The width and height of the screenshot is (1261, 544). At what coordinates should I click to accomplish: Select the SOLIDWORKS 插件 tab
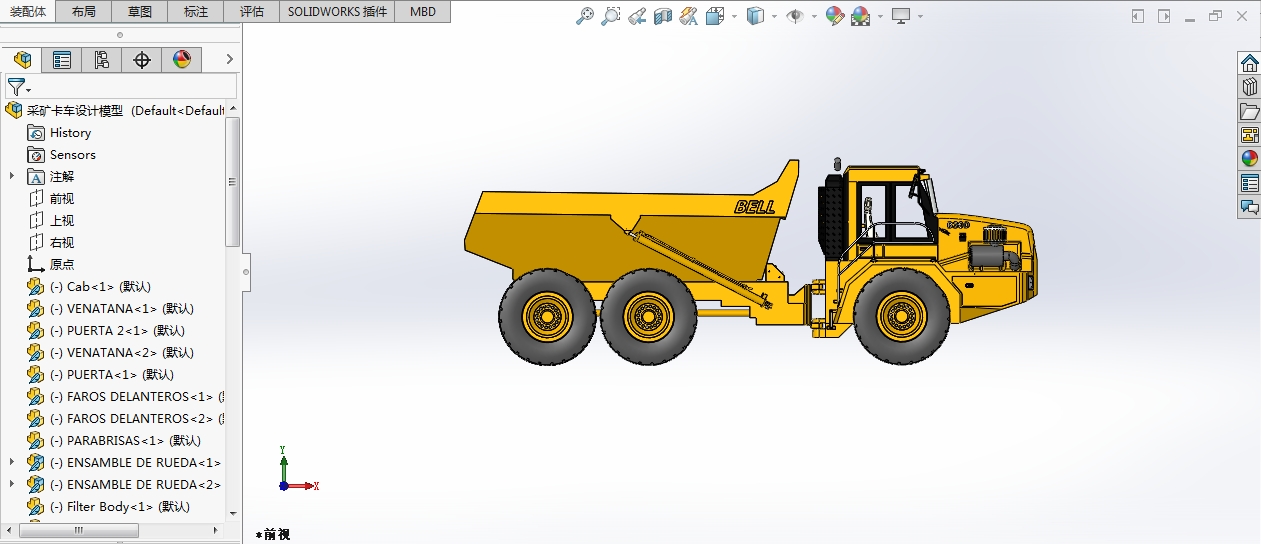(x=337, y=12)
